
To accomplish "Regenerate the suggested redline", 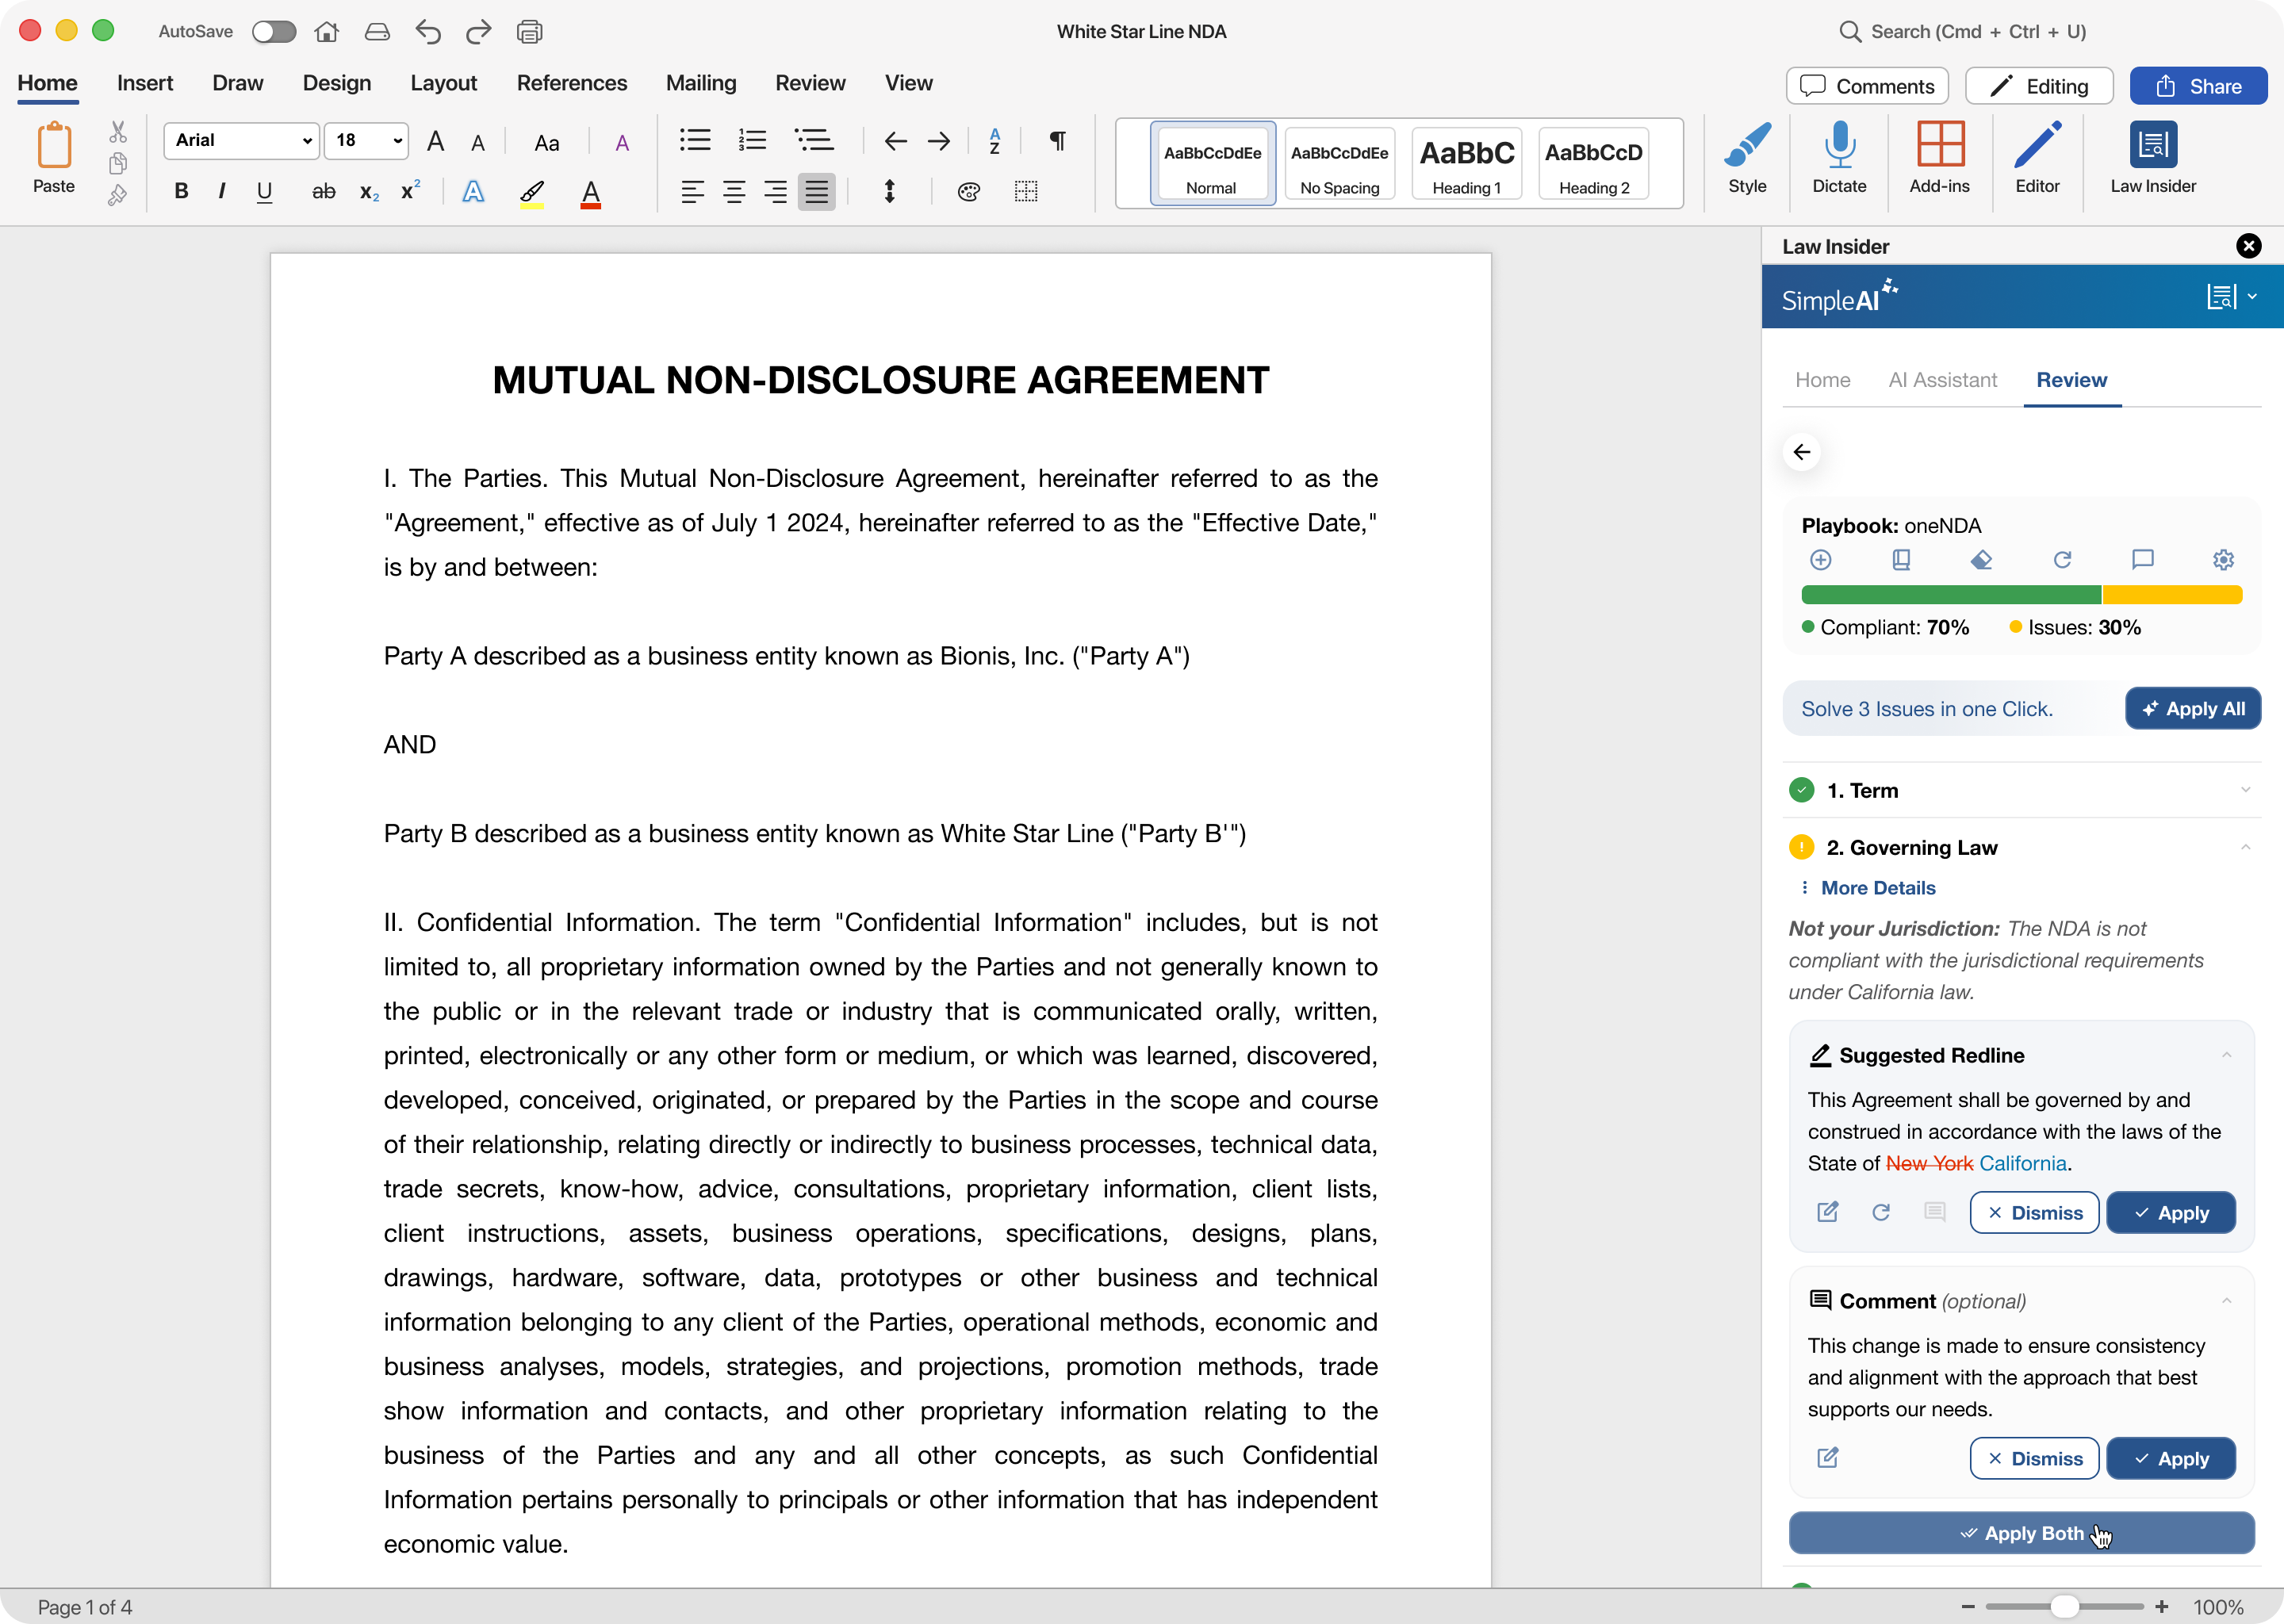I will 1880,1212.
